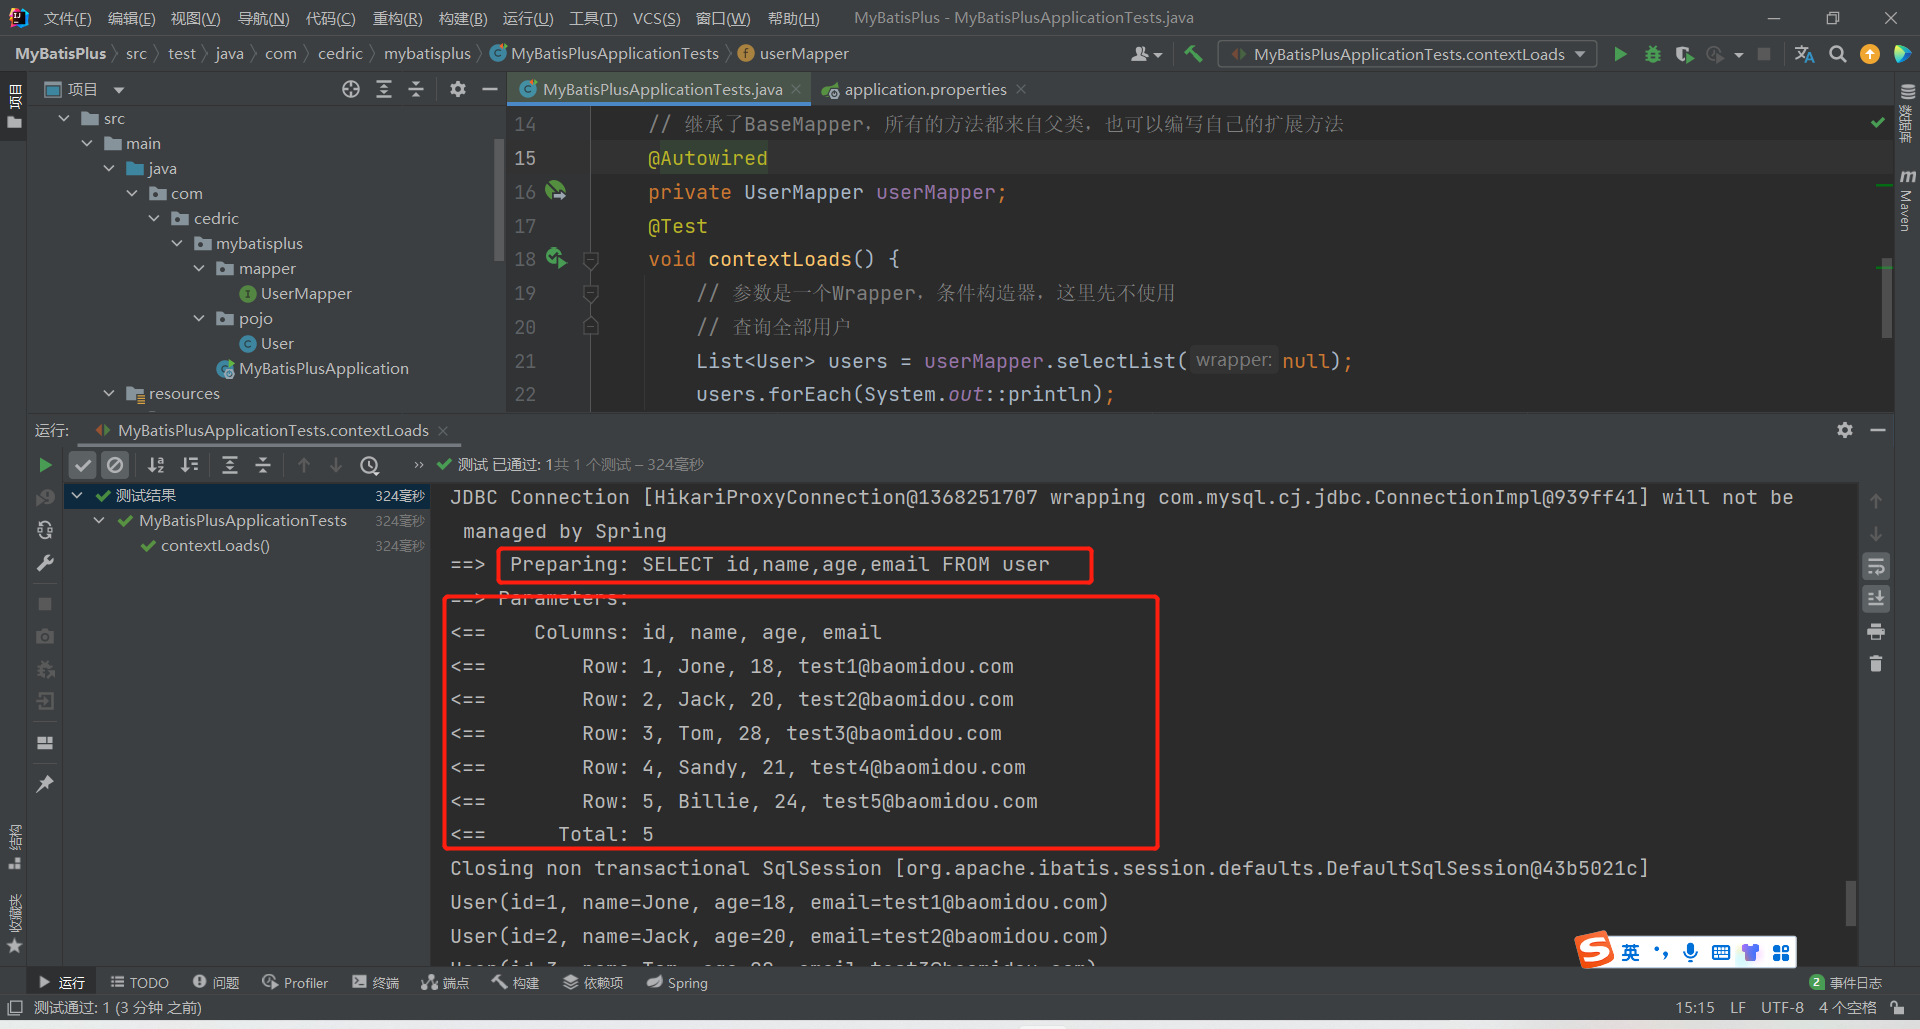Click the orange update arrow icon
Screen dimensions: 1920x1029
tap(1869, 54)
